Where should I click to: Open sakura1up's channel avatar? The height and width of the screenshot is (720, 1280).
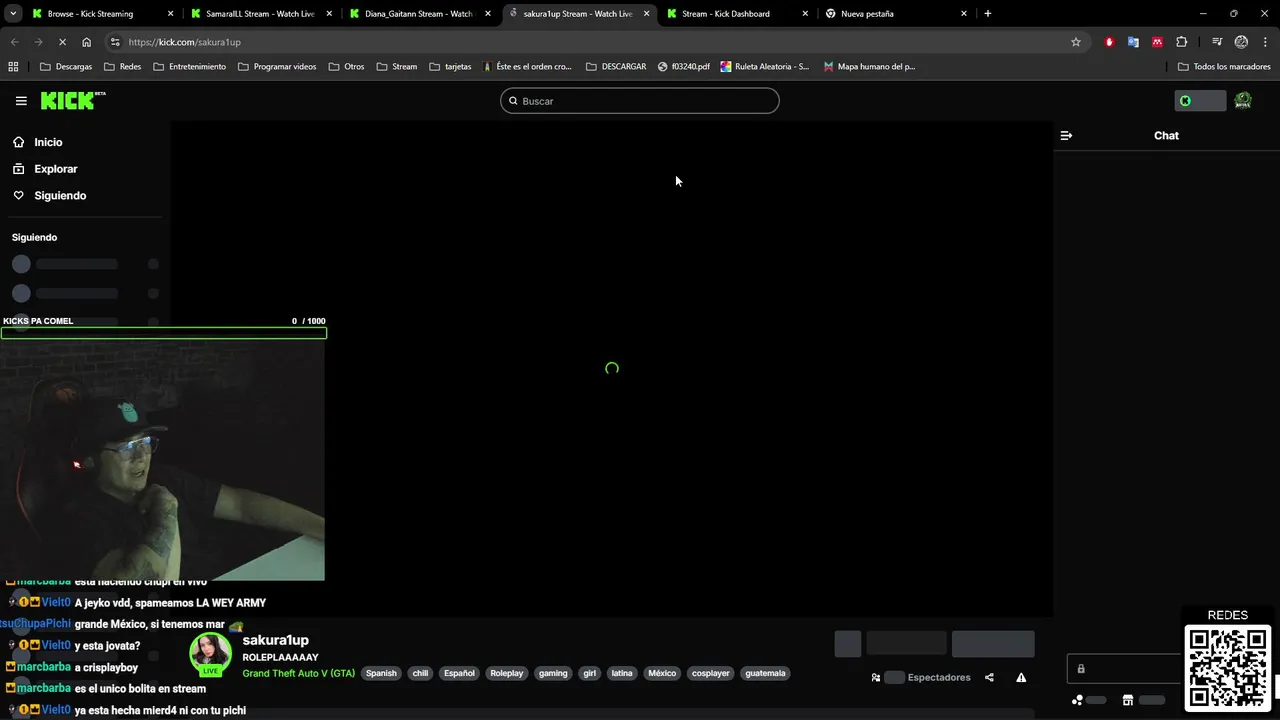click(x=210, y=654)
